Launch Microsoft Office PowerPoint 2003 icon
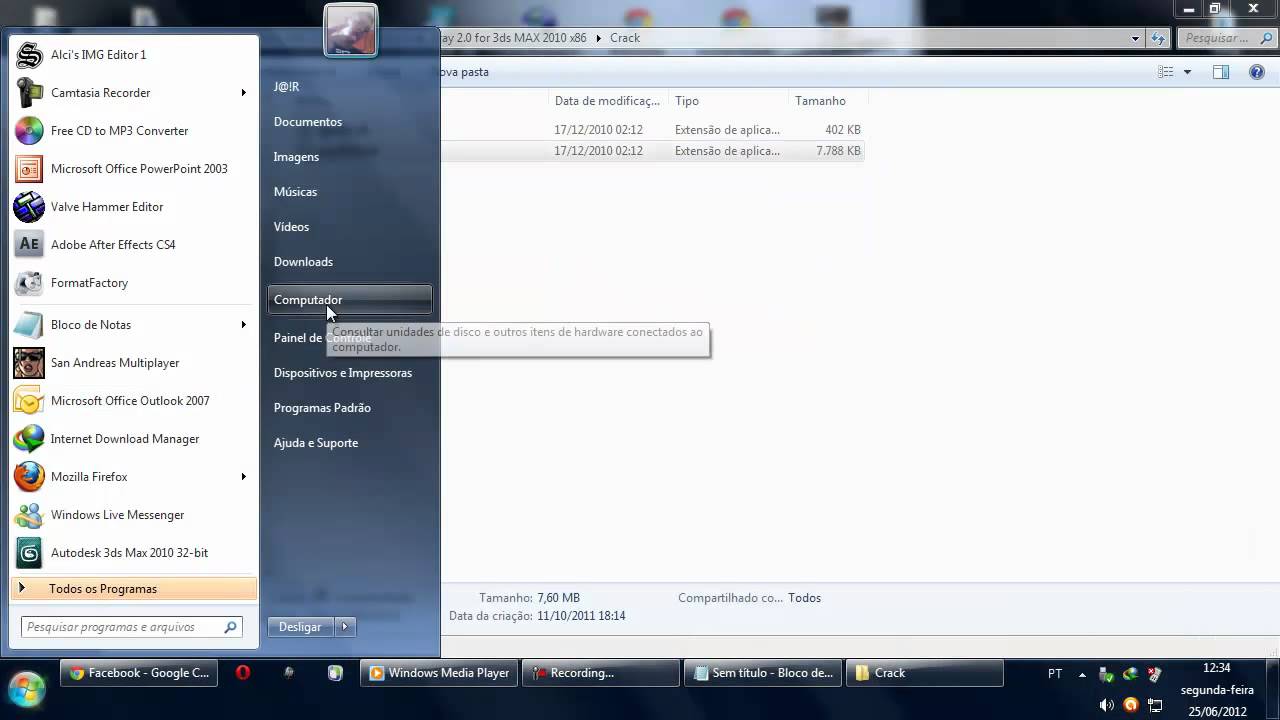The height and width of the screenshot is (720, 1280). 29,169
